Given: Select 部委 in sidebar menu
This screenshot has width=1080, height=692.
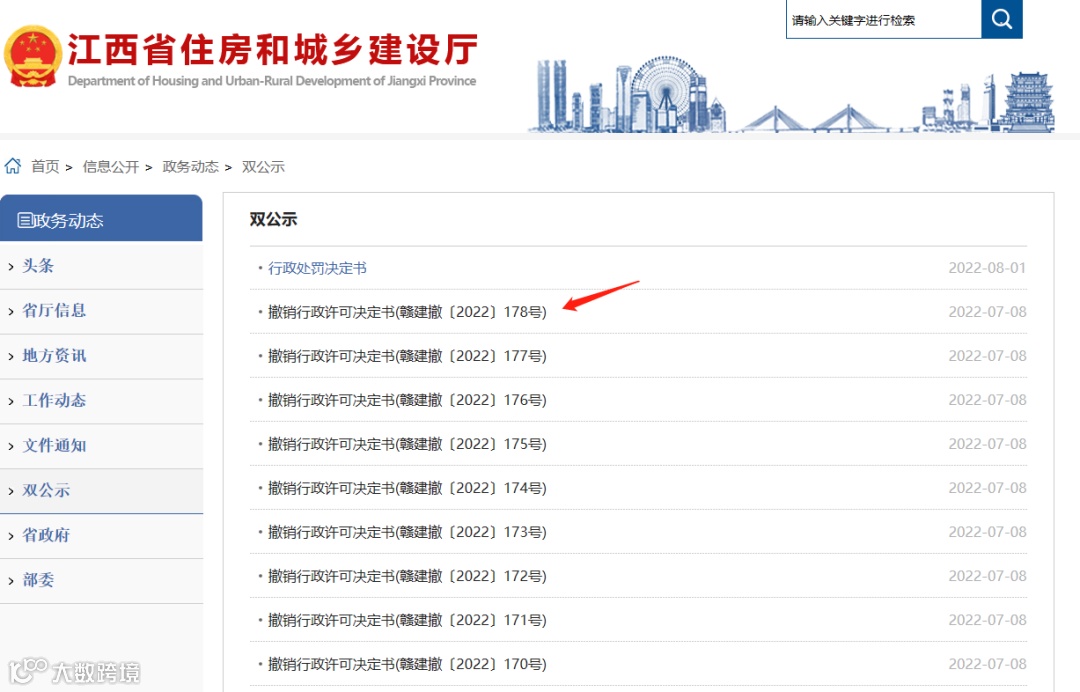Looking at the screenshot, I should pos(38,580).
